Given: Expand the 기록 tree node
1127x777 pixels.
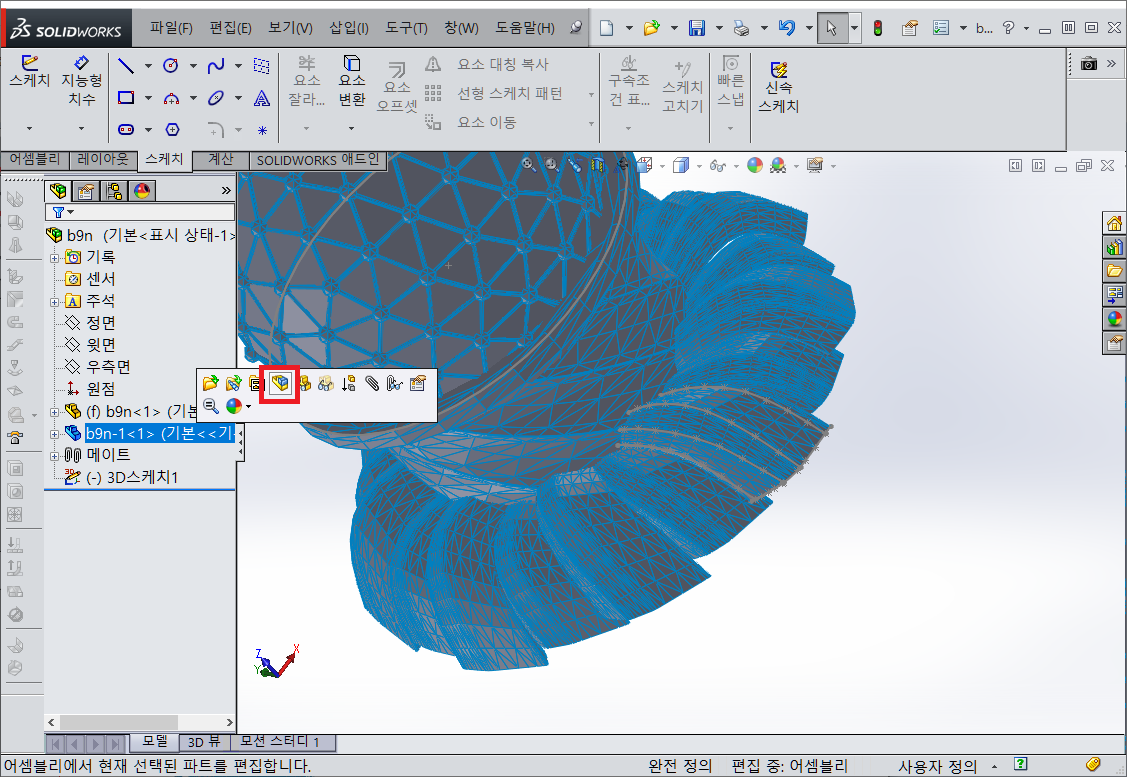Looking at the screenshot, I should [x=55, y=258].
